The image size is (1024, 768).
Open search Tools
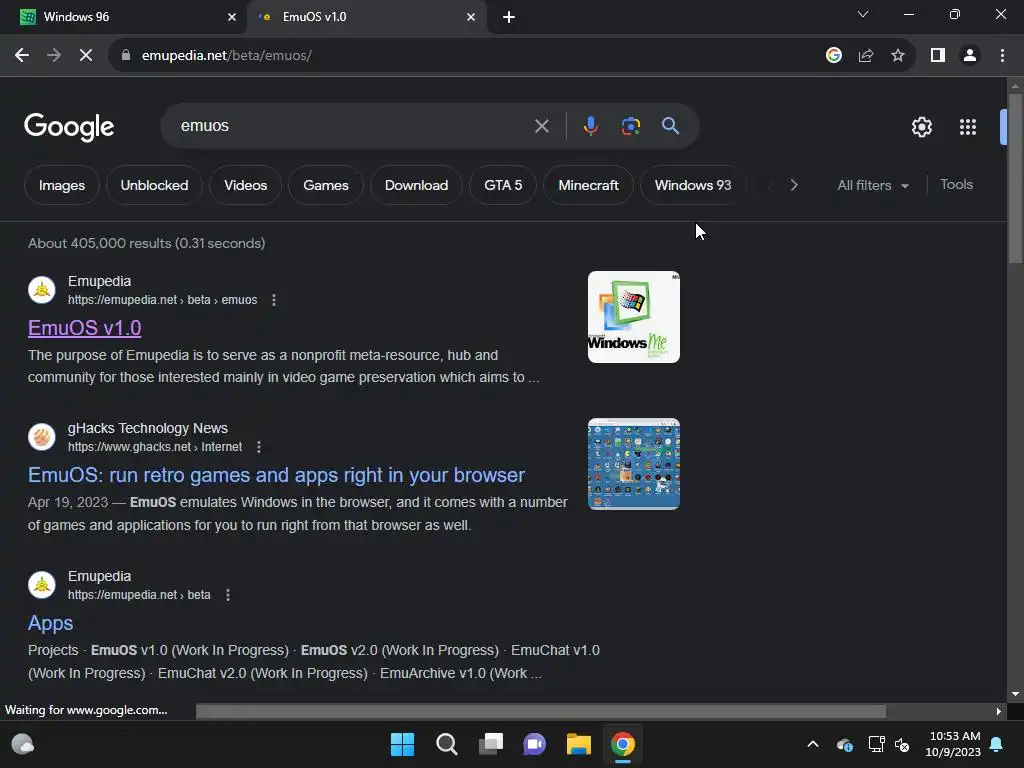tap(956, 185)
